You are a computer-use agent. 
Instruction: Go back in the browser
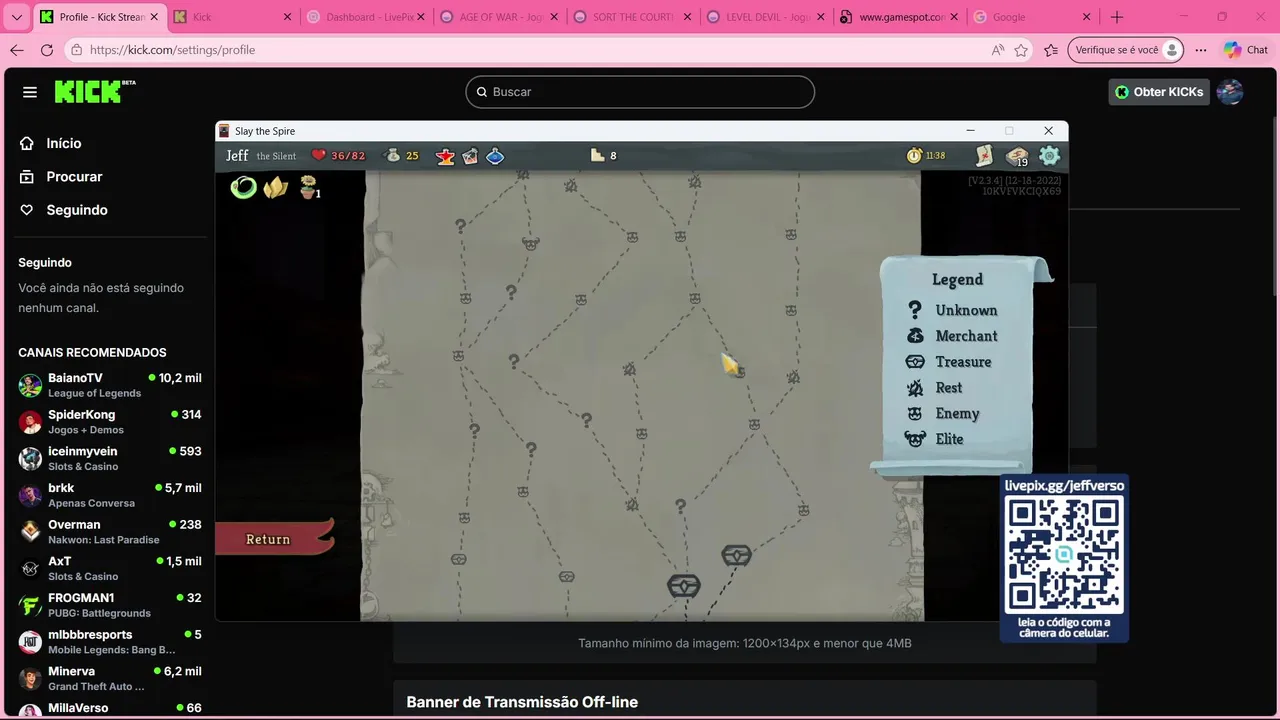click(x=16, y=50)
